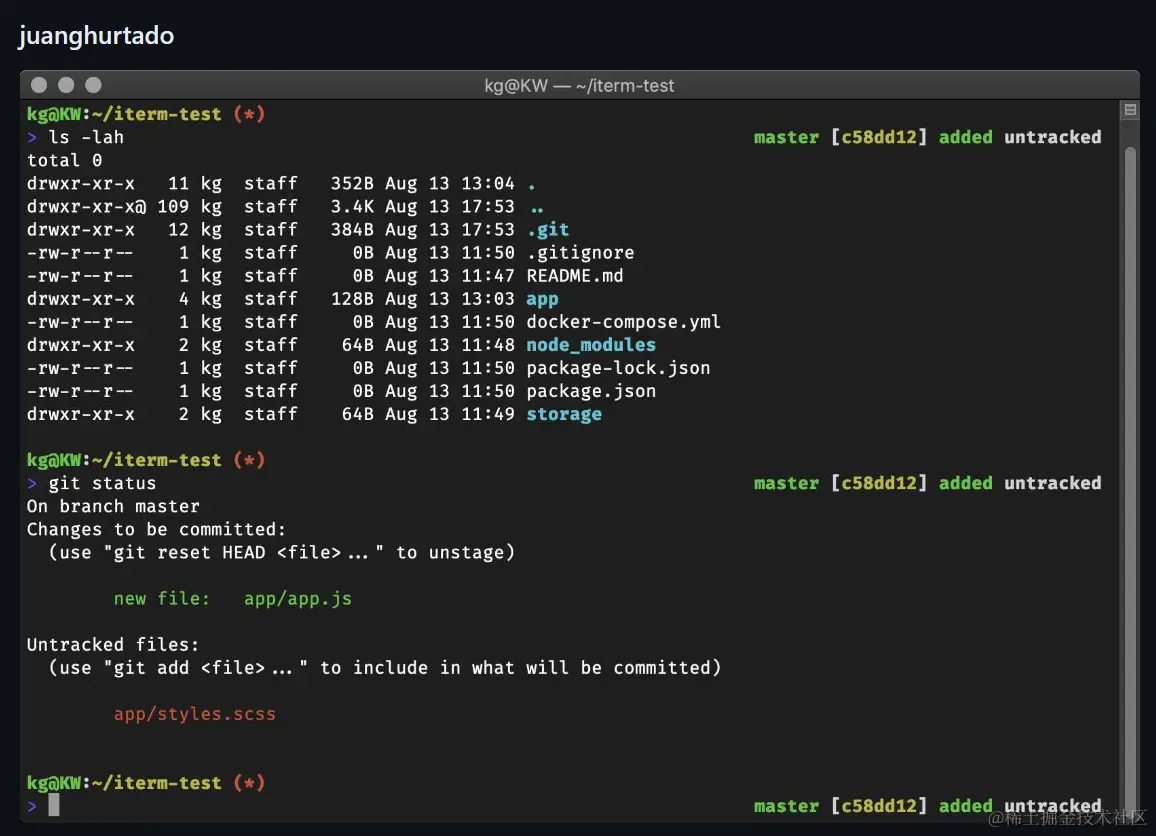The height and width of the screenshot is (836, 1156).
Task: Click the '11:49' timestamp in the storage row
Action: click(488, 414)
